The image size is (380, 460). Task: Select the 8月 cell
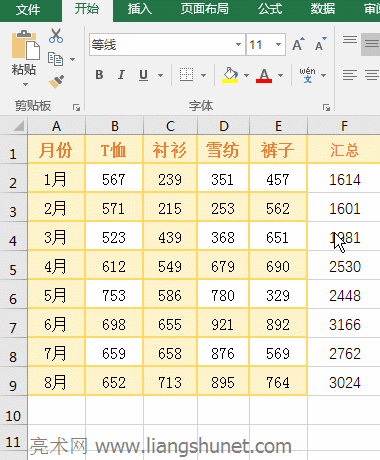(x=56, y=382)
